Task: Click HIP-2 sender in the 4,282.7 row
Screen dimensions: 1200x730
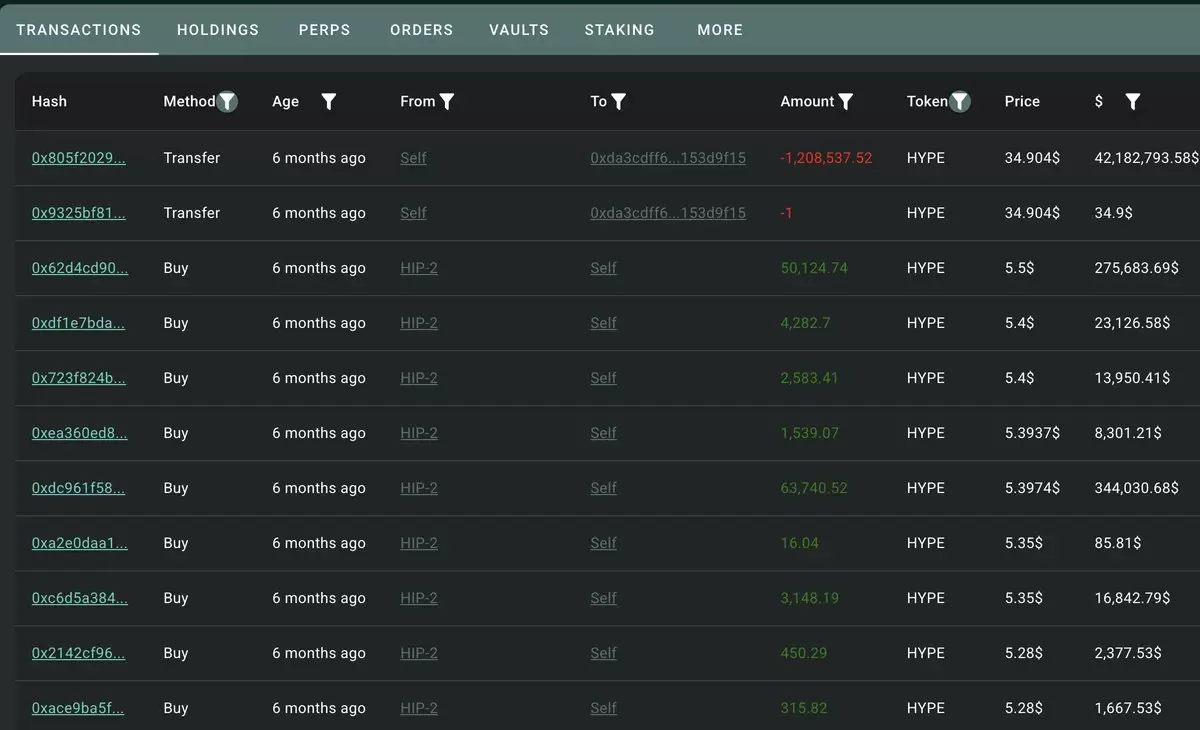Action: pyautogui.click(x=419, y=323)
